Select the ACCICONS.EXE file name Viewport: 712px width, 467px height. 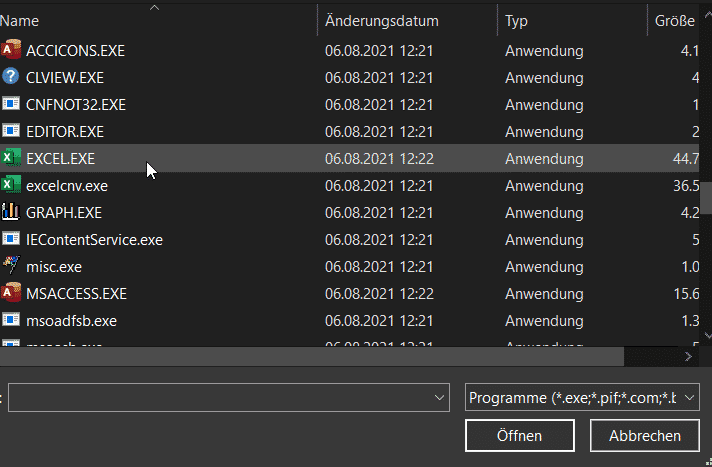tap(75, 51)
